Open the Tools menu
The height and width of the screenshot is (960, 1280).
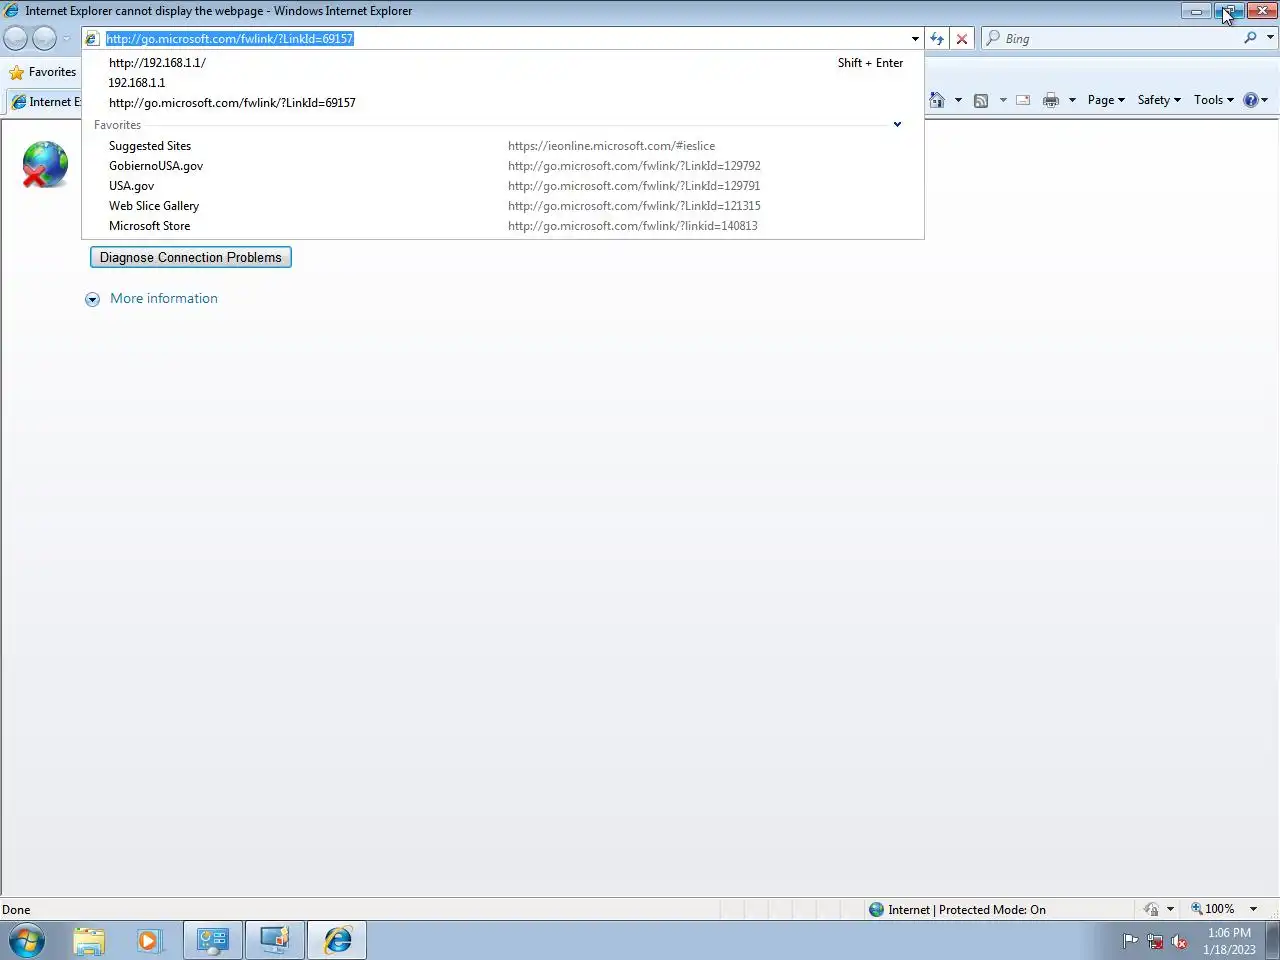(x=1214, y=100)
